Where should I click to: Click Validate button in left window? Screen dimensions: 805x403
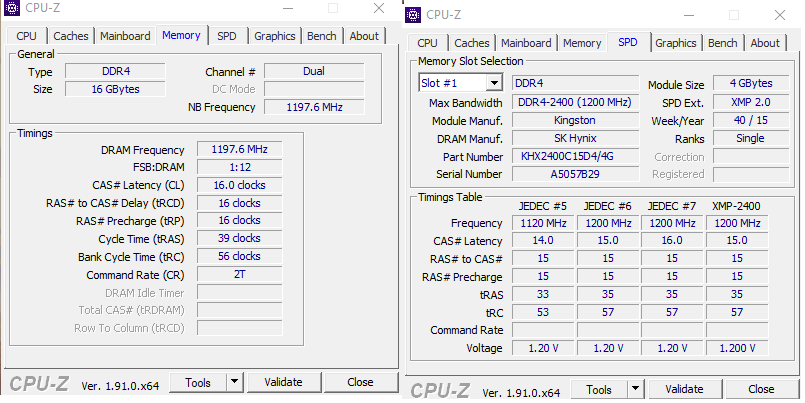click(283, 382)
